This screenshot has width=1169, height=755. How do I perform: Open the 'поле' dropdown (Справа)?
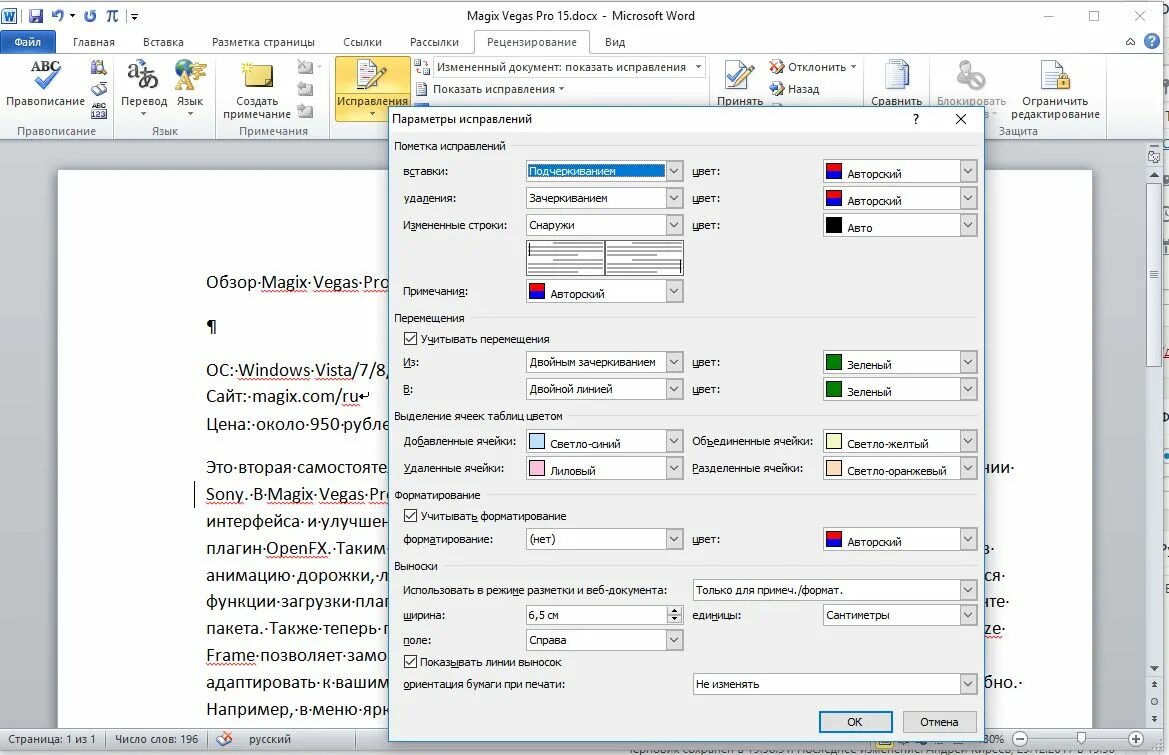[x=604, y=640]
